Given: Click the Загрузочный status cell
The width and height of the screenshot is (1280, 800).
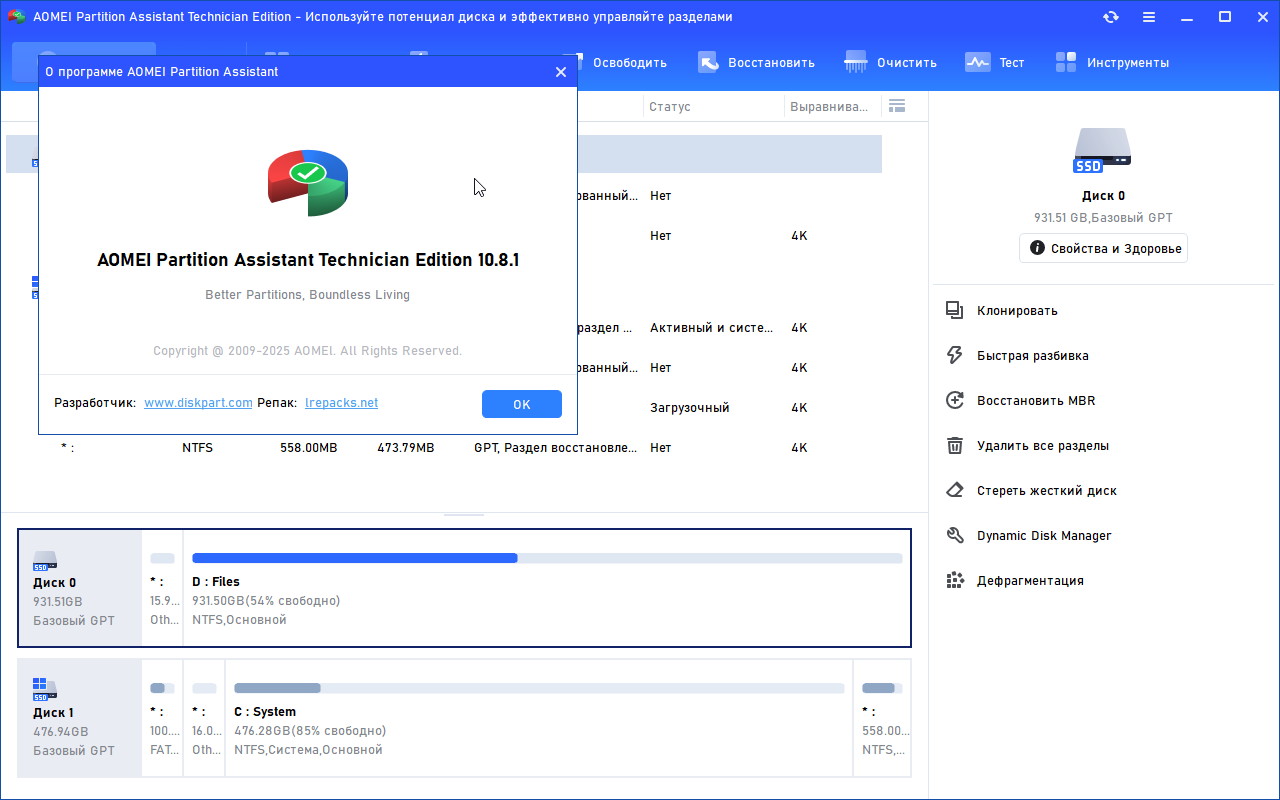Looking at the screenshot, I should pos(690,408).
